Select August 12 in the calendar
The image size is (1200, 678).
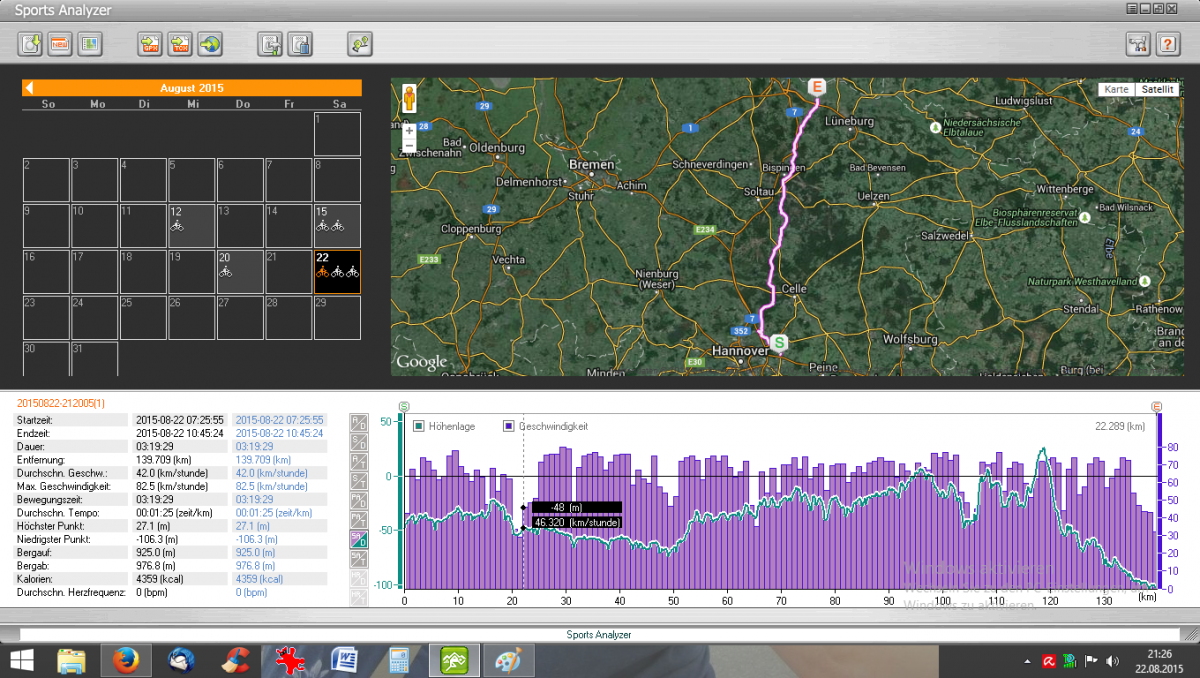[193, 225]
